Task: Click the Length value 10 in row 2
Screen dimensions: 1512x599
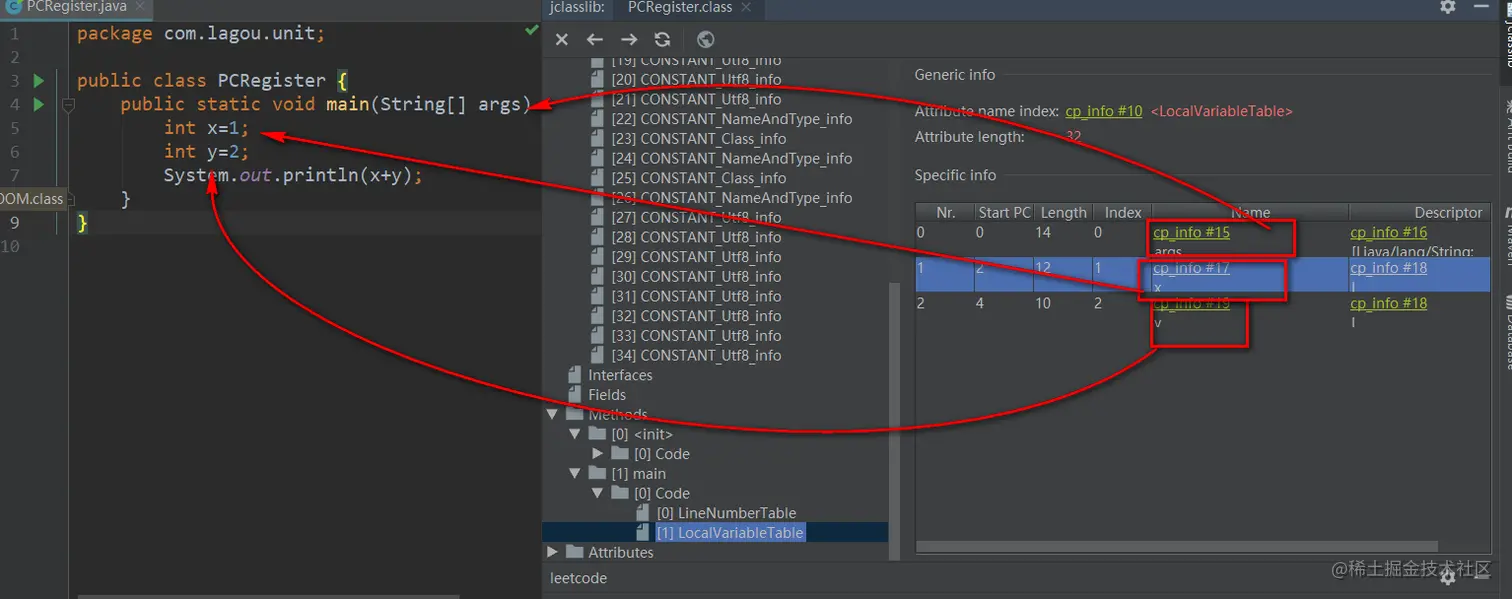Action: [1043, 303]
